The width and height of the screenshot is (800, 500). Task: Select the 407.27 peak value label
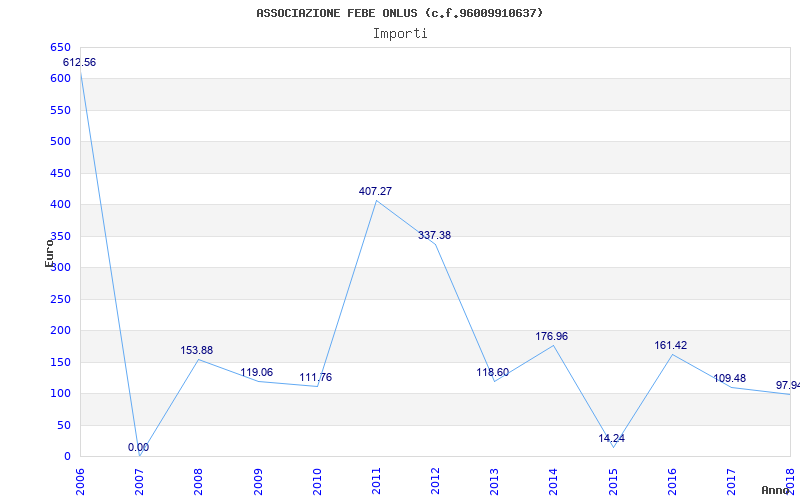[x=375, y=190]
